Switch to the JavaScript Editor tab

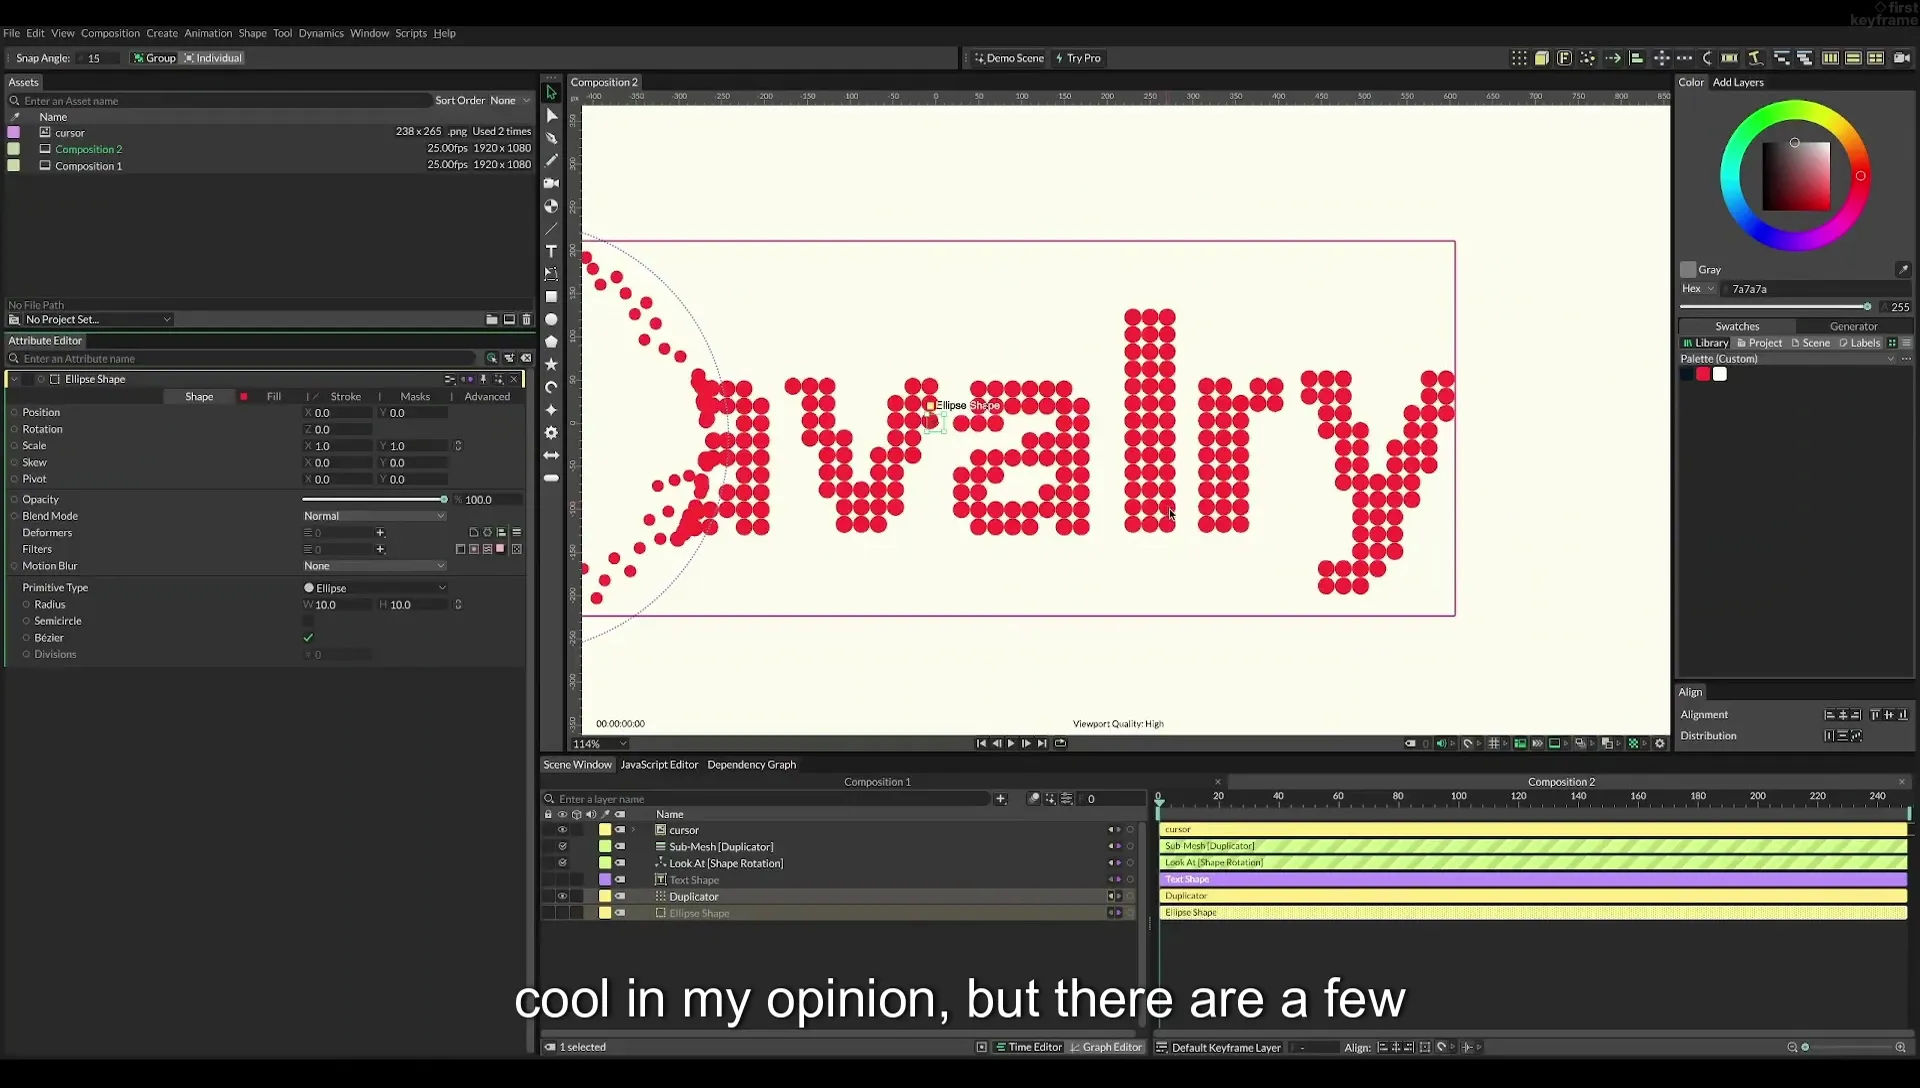[x=659, y=765]
